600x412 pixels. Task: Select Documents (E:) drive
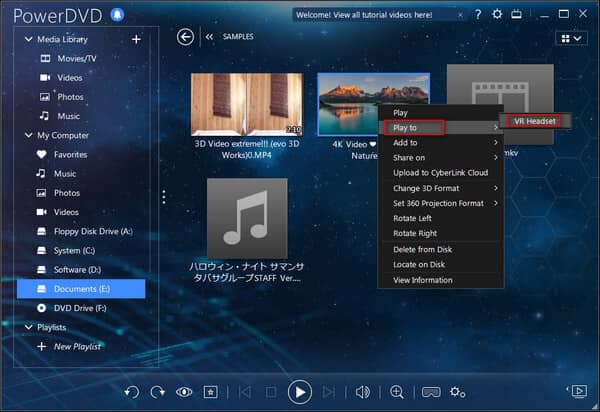(81, 289)
